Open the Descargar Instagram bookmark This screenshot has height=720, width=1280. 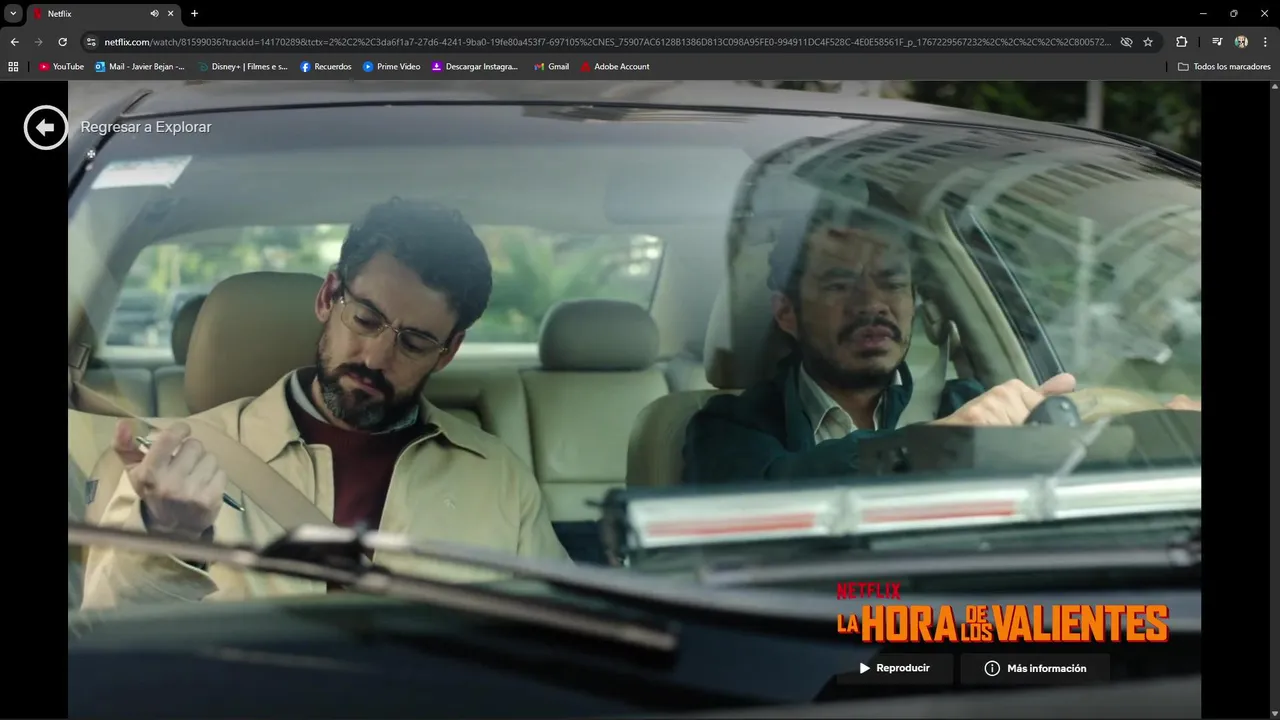(475, 67)
